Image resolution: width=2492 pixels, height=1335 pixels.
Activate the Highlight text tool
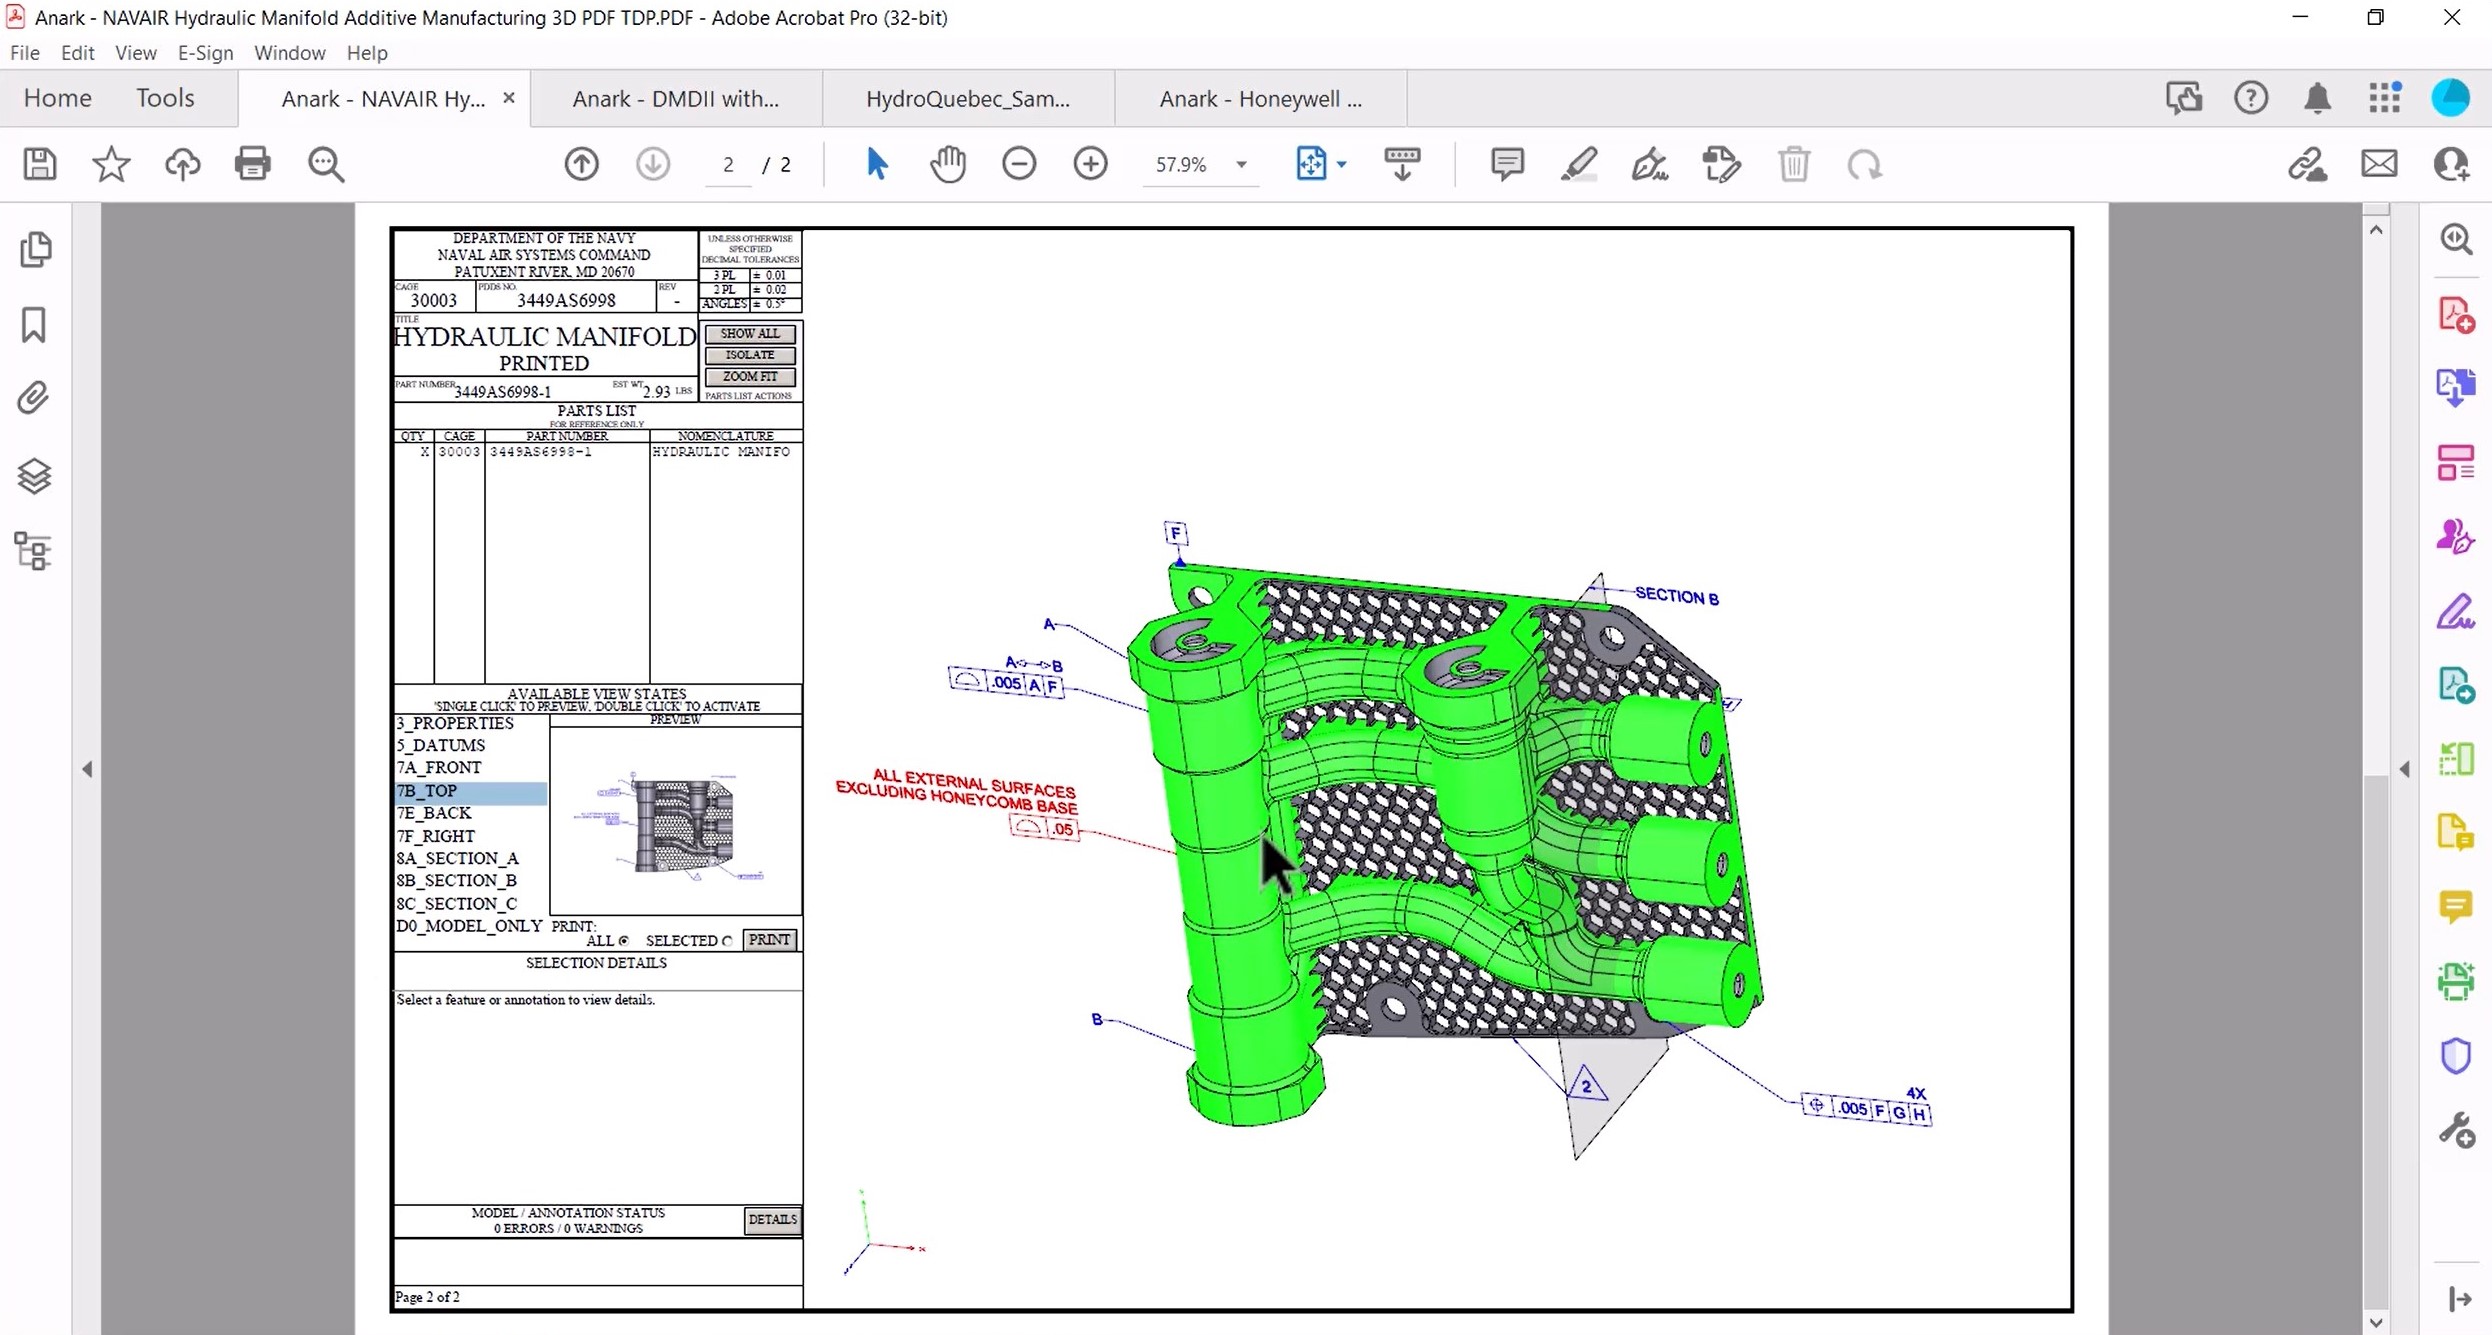point(1579,164)
